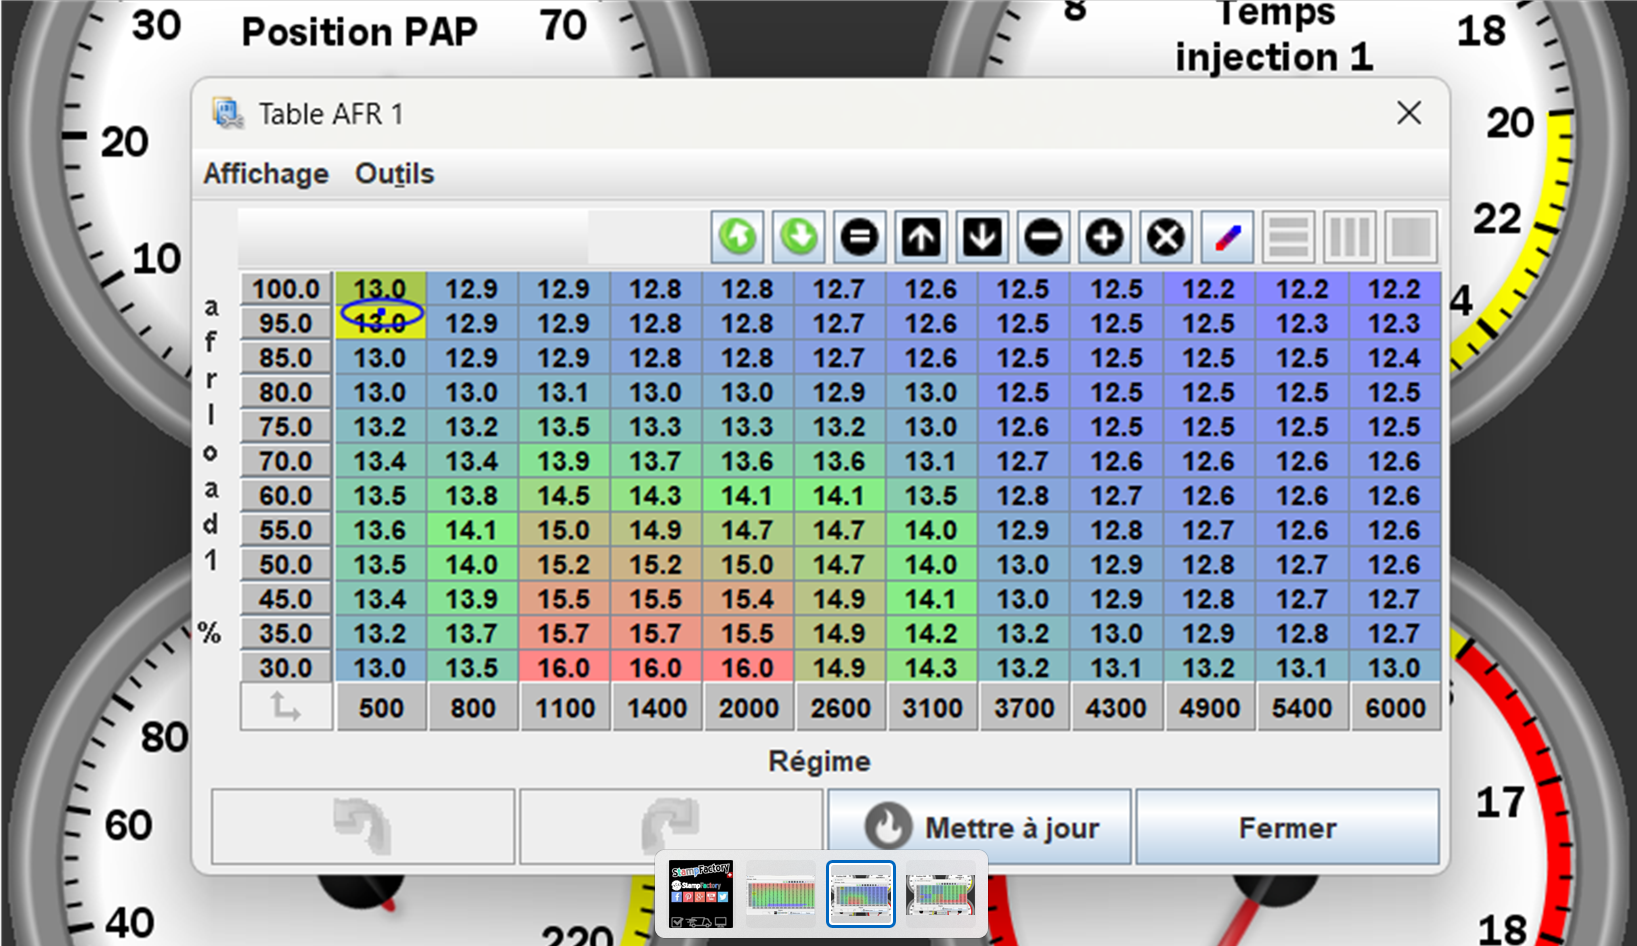Select cell 14.2 at 35.0 load, 3100 RPM
This screenshot has height=946, width=1637.
pyautogui.click(x=932, y=633)
